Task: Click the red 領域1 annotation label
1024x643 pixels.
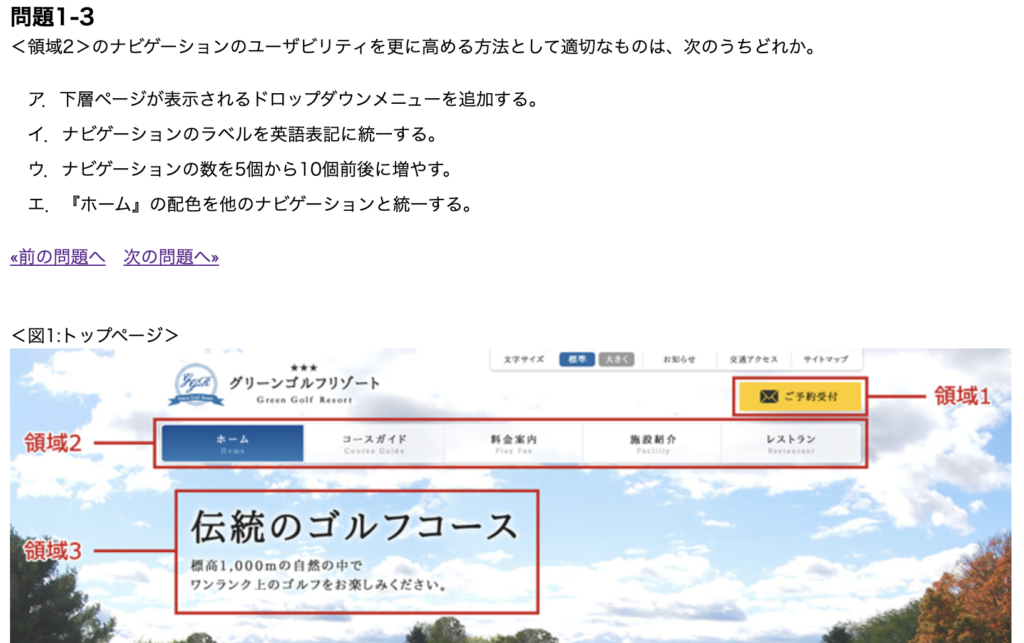Action: [962, 396]
